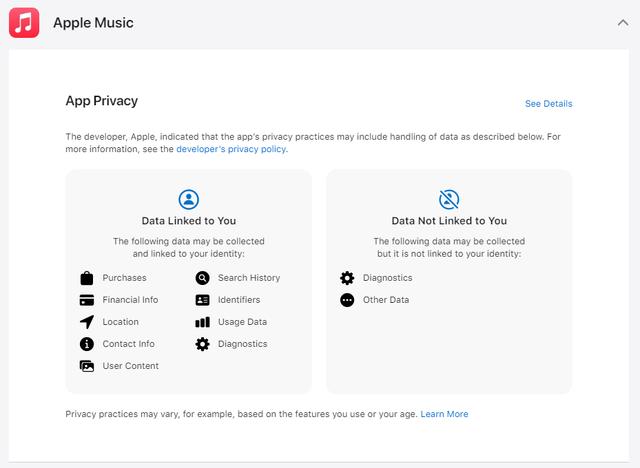Click the Apple Music app icon

[24, 22]
